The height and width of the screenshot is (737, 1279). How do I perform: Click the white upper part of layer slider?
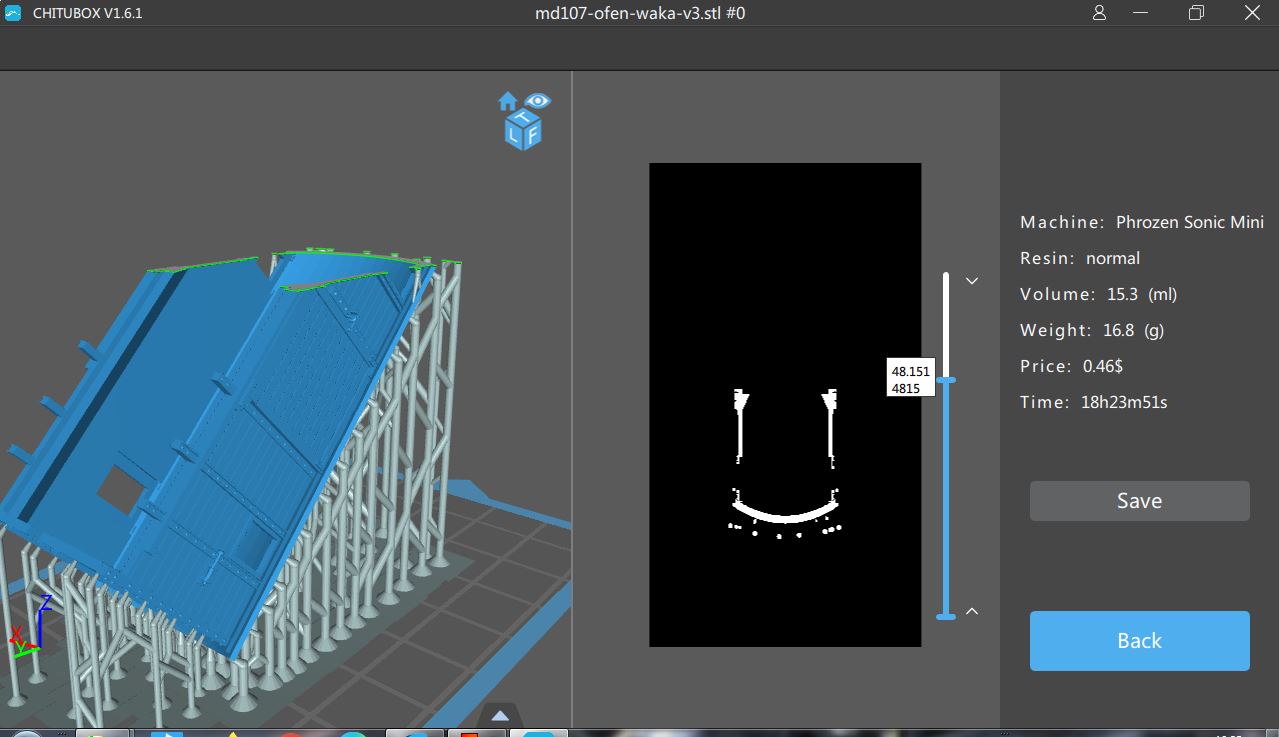[946, 325]
